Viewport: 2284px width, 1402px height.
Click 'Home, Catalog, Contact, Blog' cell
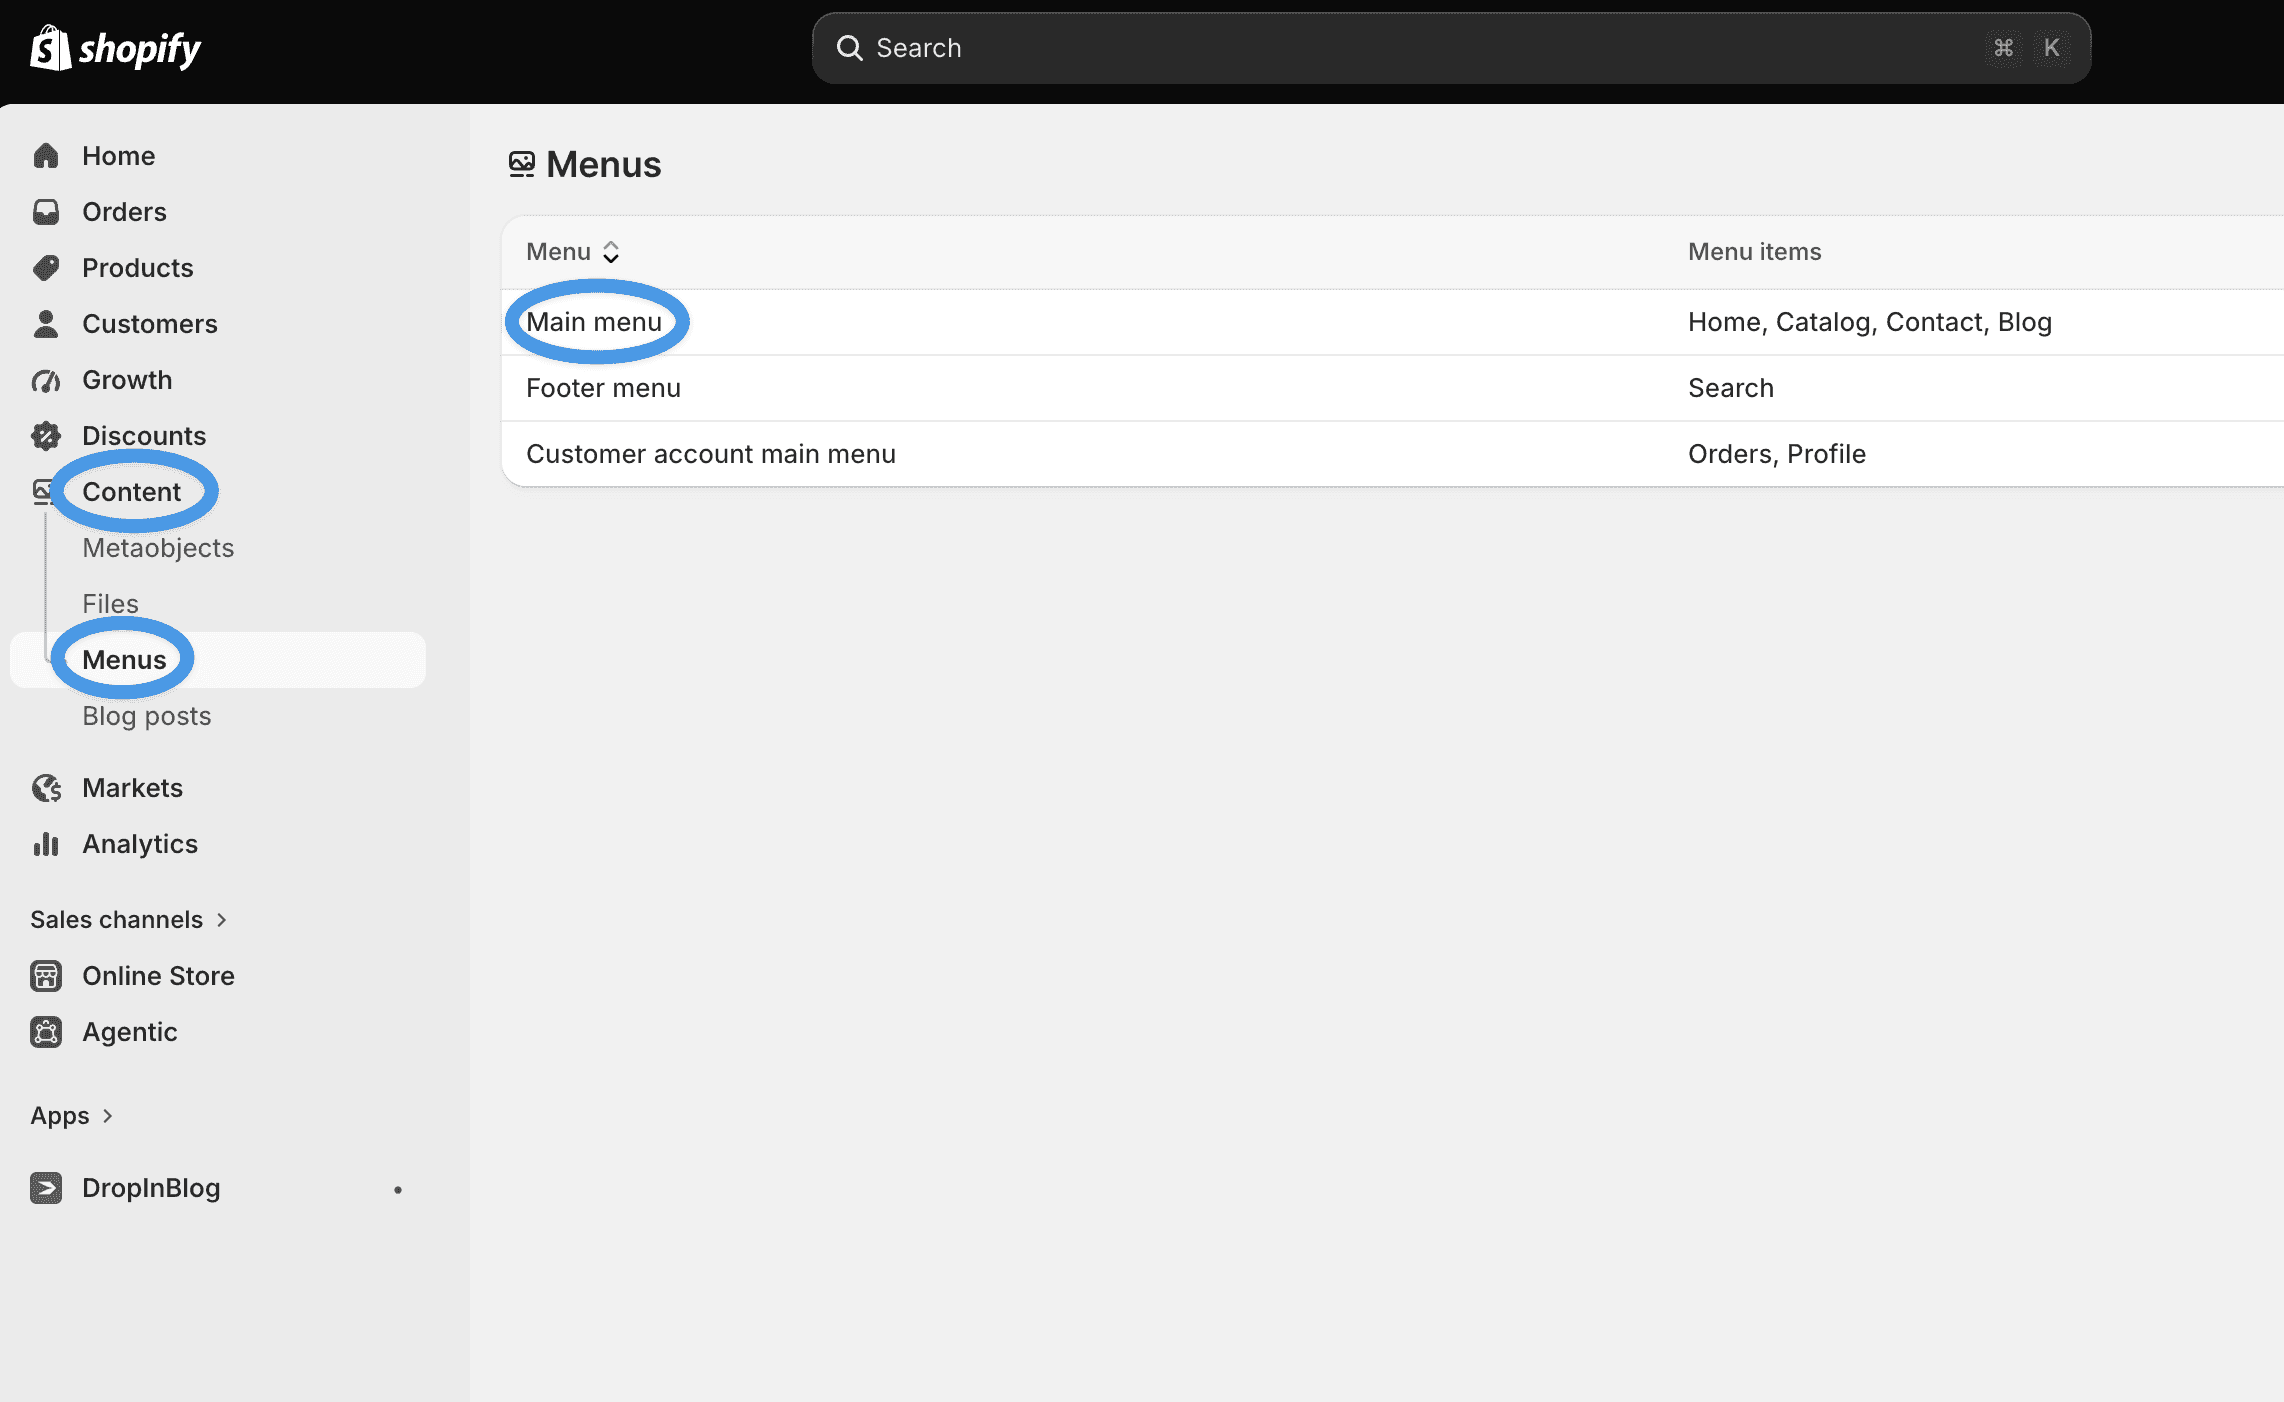pos(1870,322)
